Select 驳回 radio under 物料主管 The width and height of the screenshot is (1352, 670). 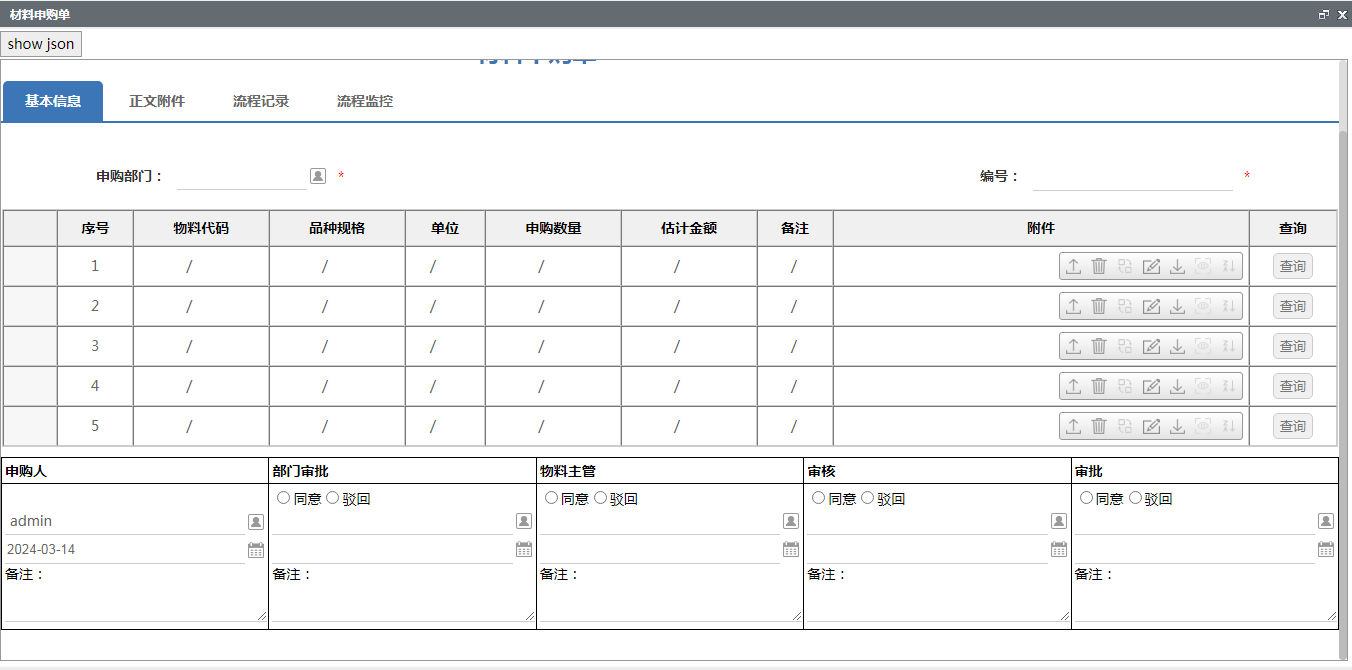pyautogui.click(x=601, y=498)
